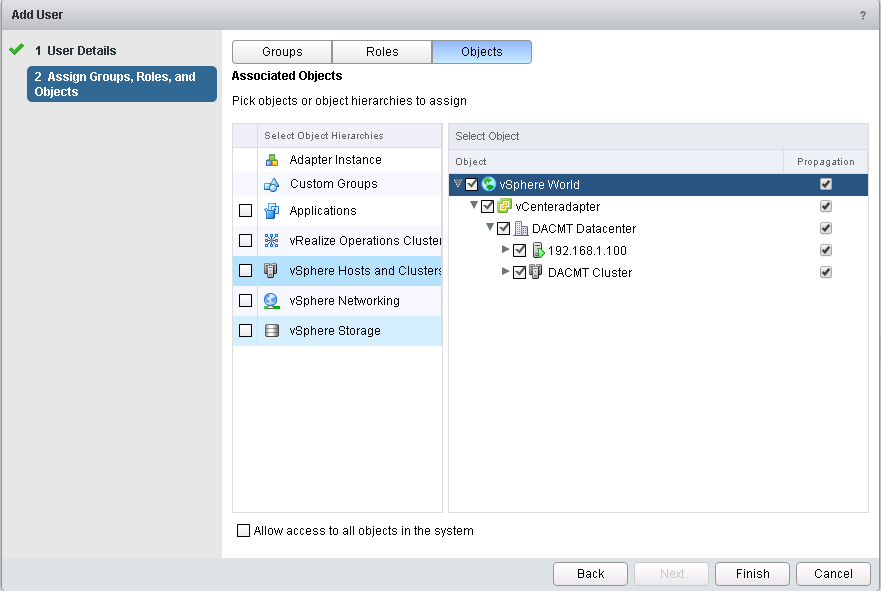Click the vSphere Storage icon
Image resolution: width=881 pixels, height=591 pixels.
(272, 330)
